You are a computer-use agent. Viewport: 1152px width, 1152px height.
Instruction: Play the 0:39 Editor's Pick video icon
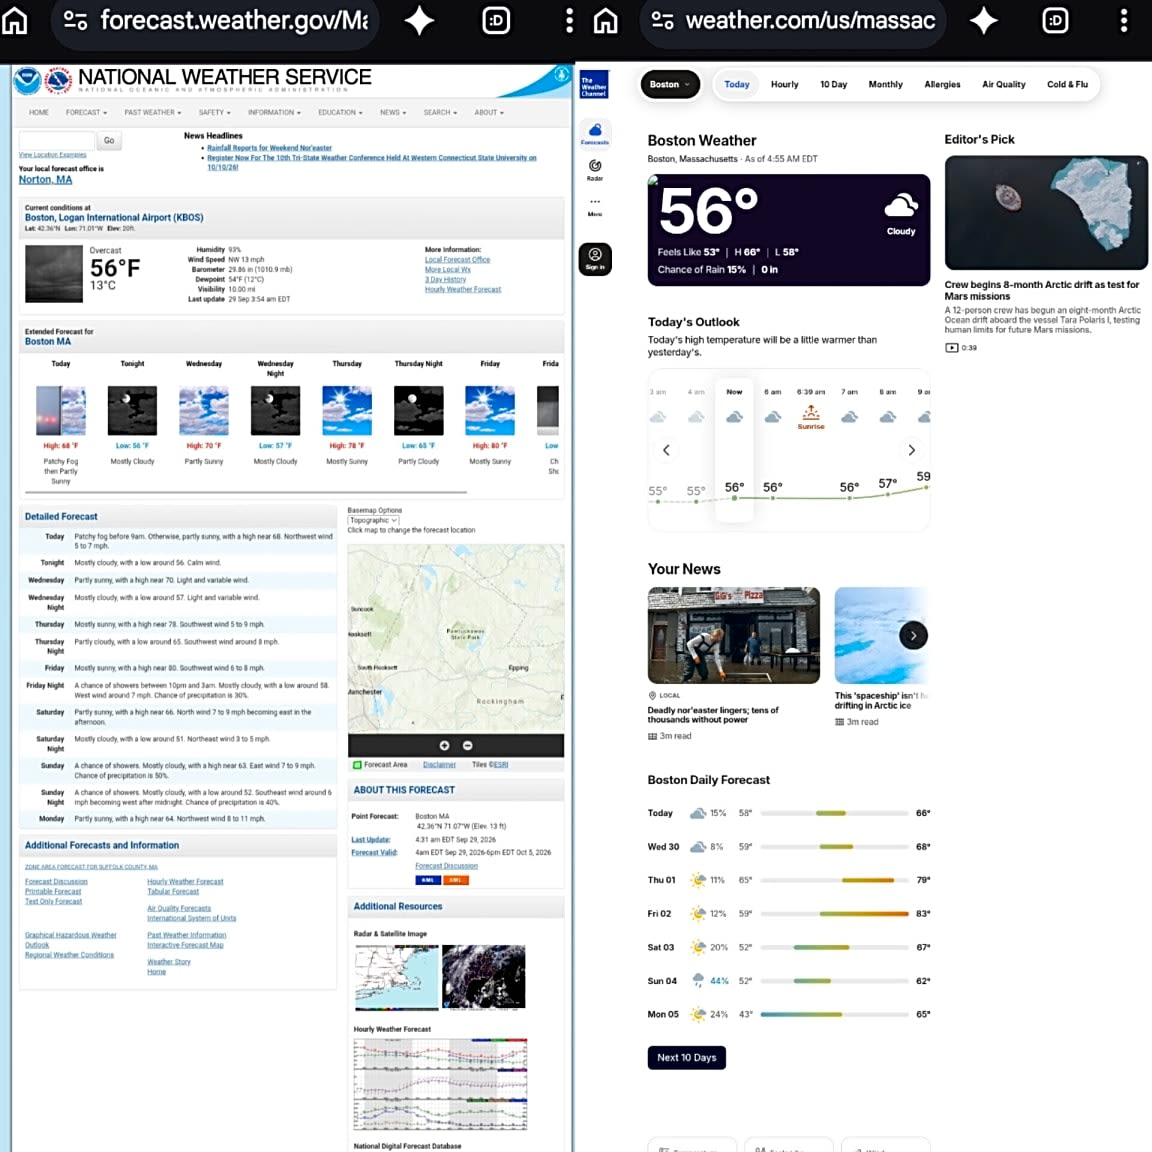click(x=951, y=348)
